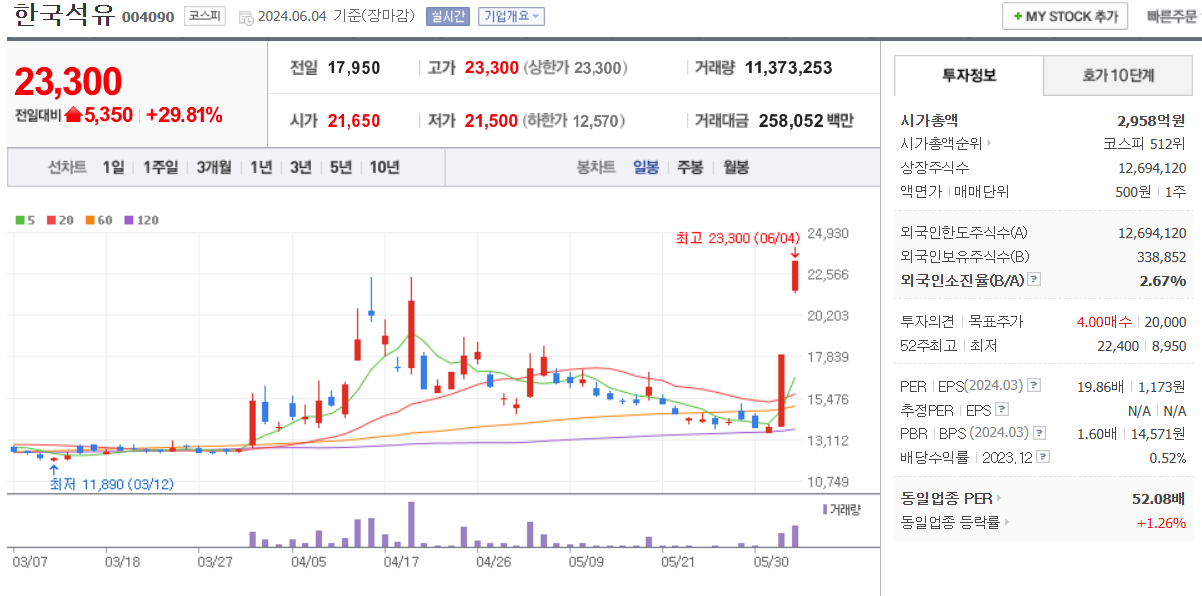The width and height of the screenshot is (1202, 596).
Task: Switch candle chart to 주봉
Action: pyautogui.click(x=690, y=167)
